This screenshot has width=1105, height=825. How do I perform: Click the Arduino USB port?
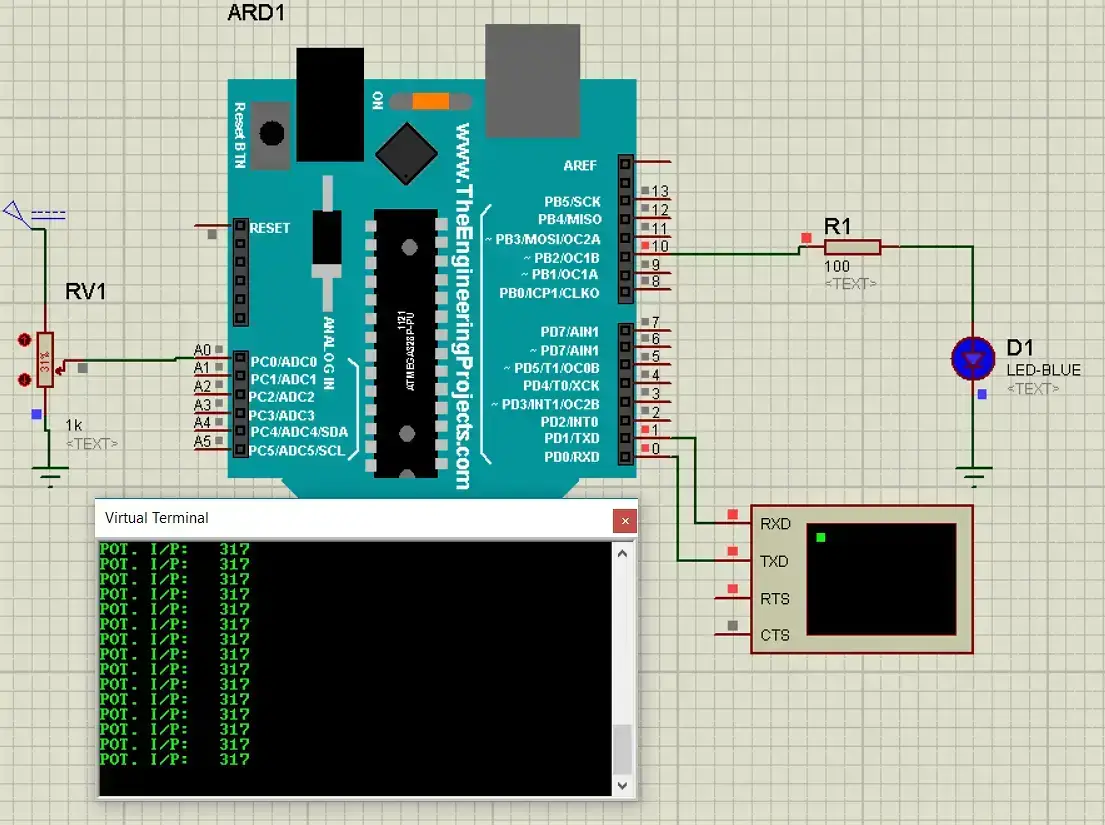[x=533, y=80]
